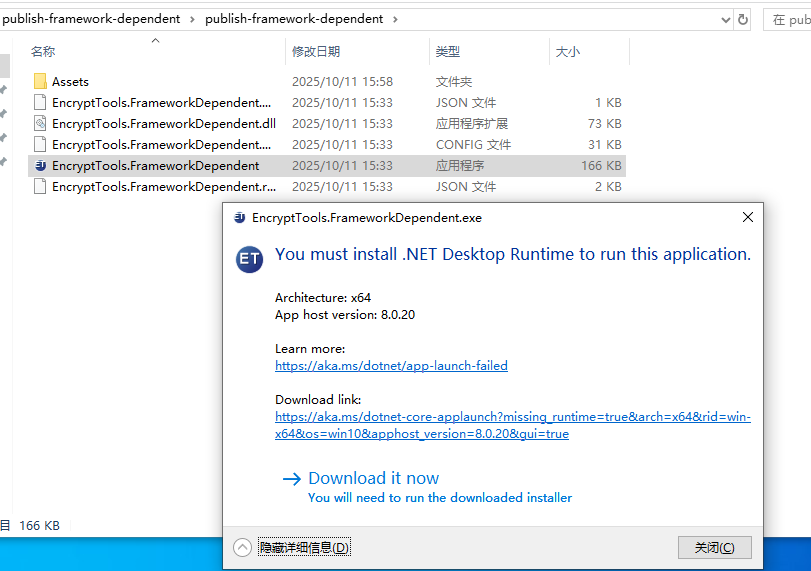
Task: Sort by the 类型 column header
Action: click(448, 51)
